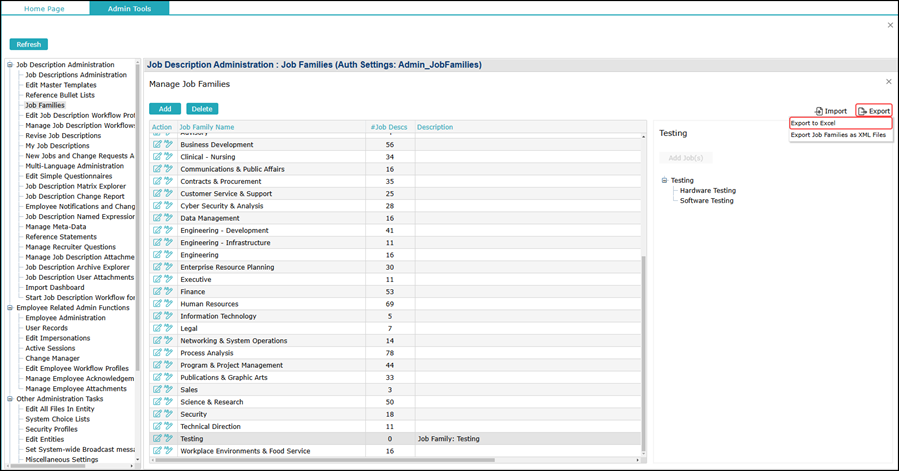The width and height of the screenshot is (899, 471).
Task: Open Reference Bullet Lists in the sidebar
Action: click(60, 95)
